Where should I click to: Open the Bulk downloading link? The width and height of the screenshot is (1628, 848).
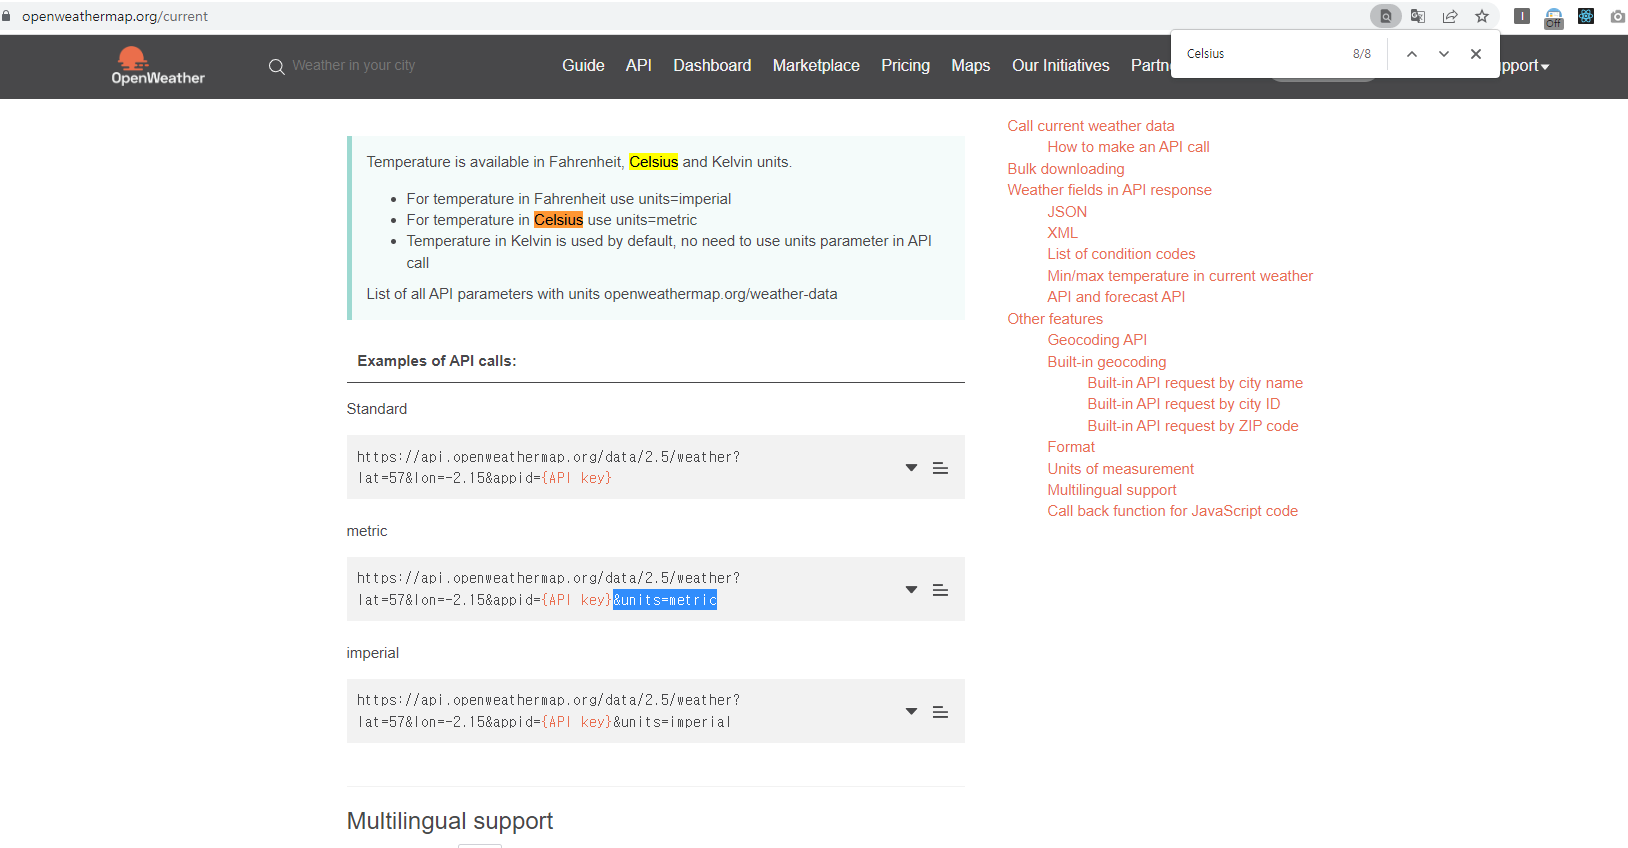(x=1066, y=169)
